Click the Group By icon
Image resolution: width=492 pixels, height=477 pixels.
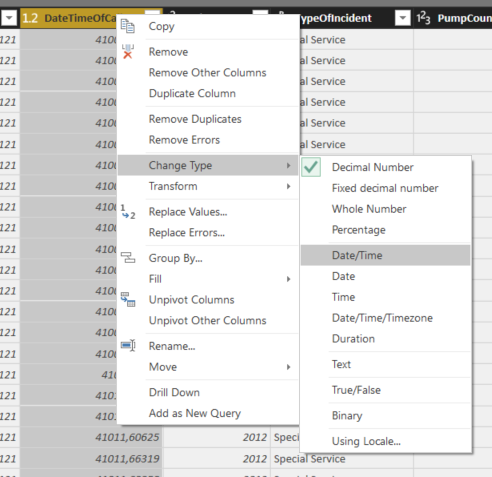tap(128, 258)
